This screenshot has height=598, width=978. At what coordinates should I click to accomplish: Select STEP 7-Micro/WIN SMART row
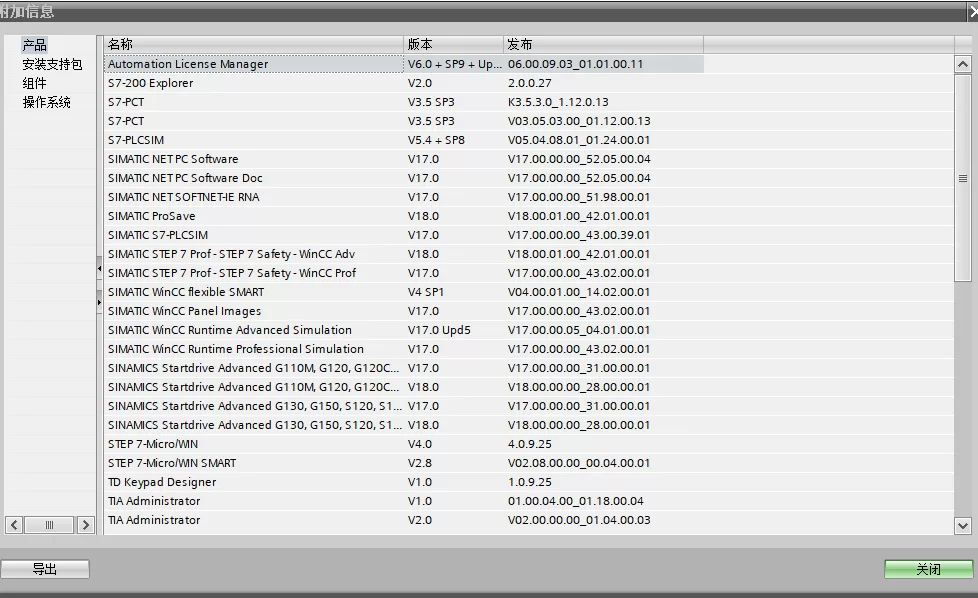point(404,463)
